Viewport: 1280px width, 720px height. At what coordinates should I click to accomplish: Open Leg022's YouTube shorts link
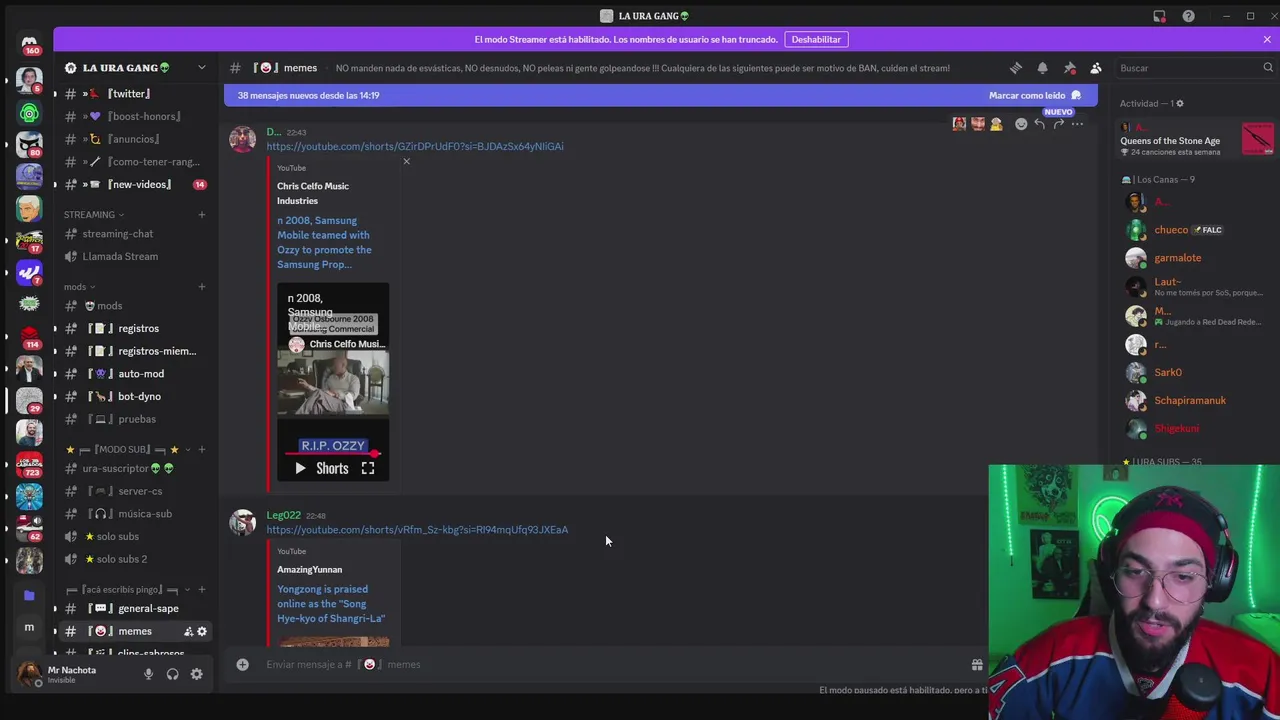[x=417, y=530]
